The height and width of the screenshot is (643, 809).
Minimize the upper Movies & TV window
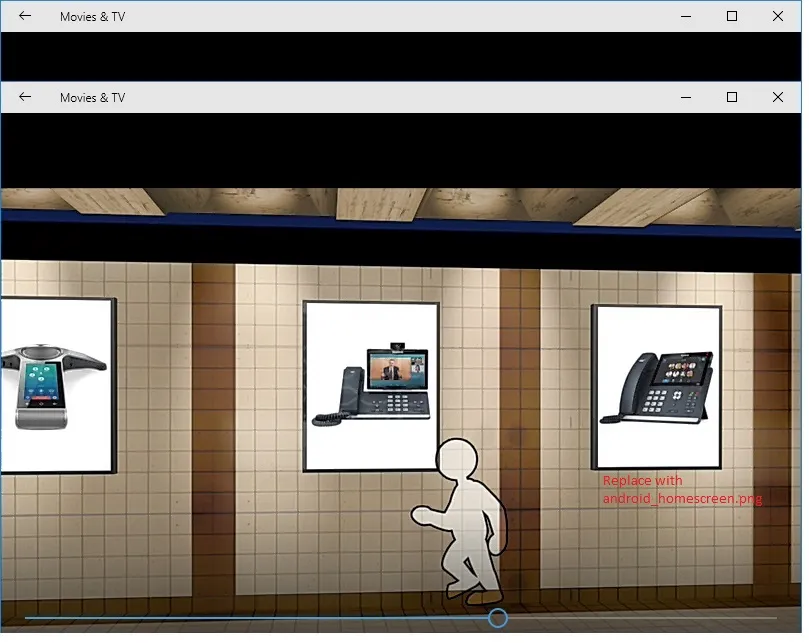coord(686,16)
